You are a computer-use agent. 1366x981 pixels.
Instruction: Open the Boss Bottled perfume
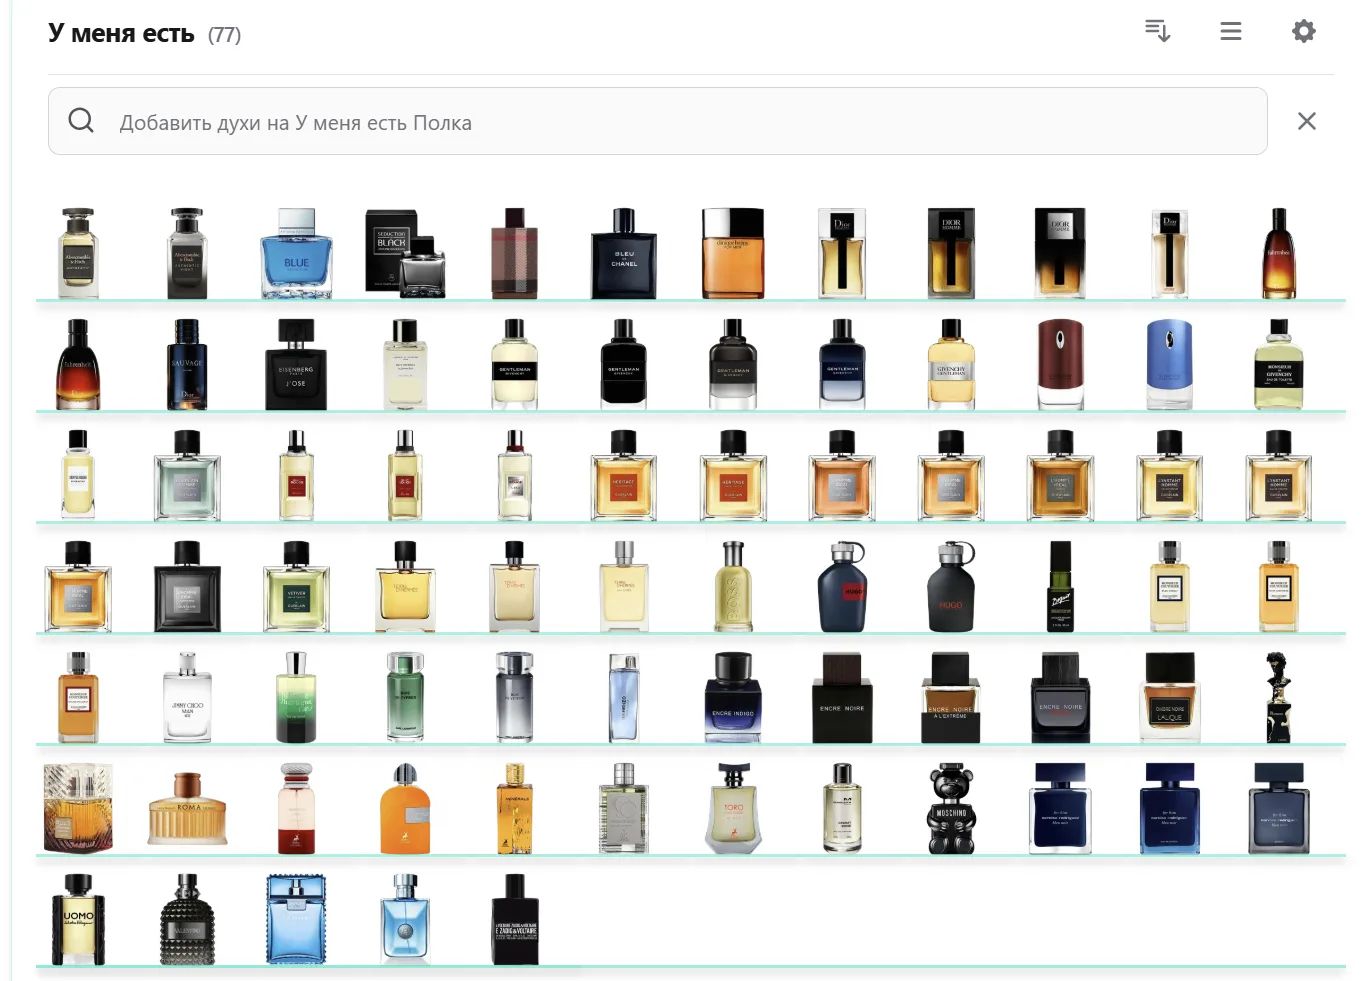click(733, 586)
